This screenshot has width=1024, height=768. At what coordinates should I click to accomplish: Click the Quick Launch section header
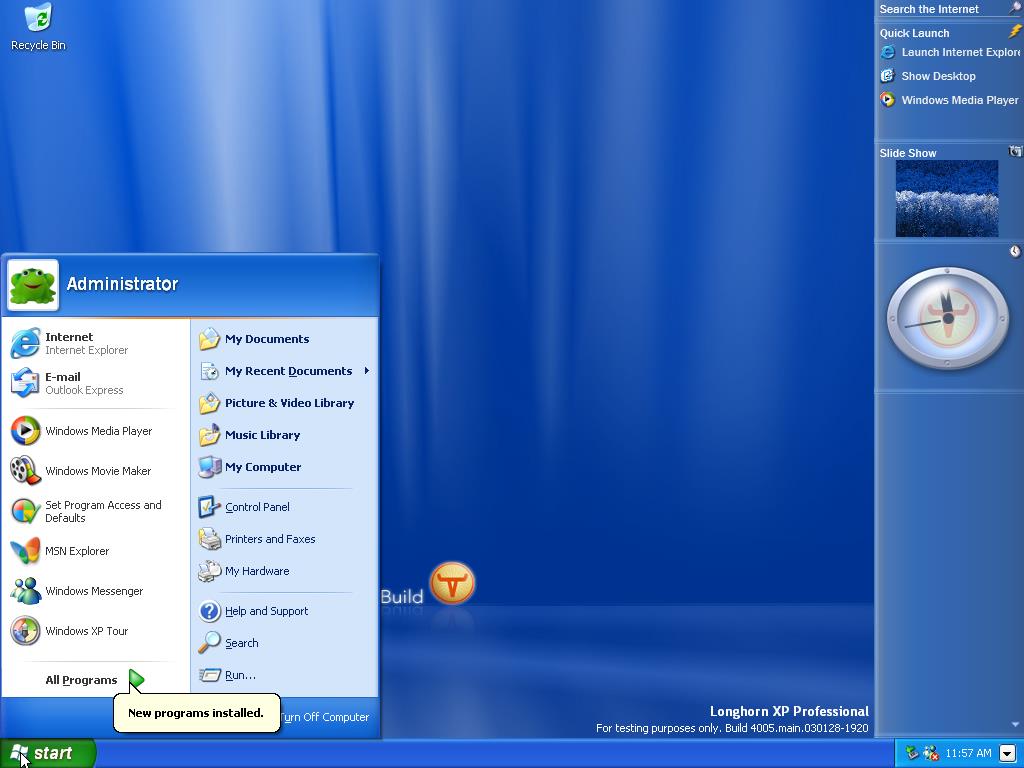click(x=914, y=33)
